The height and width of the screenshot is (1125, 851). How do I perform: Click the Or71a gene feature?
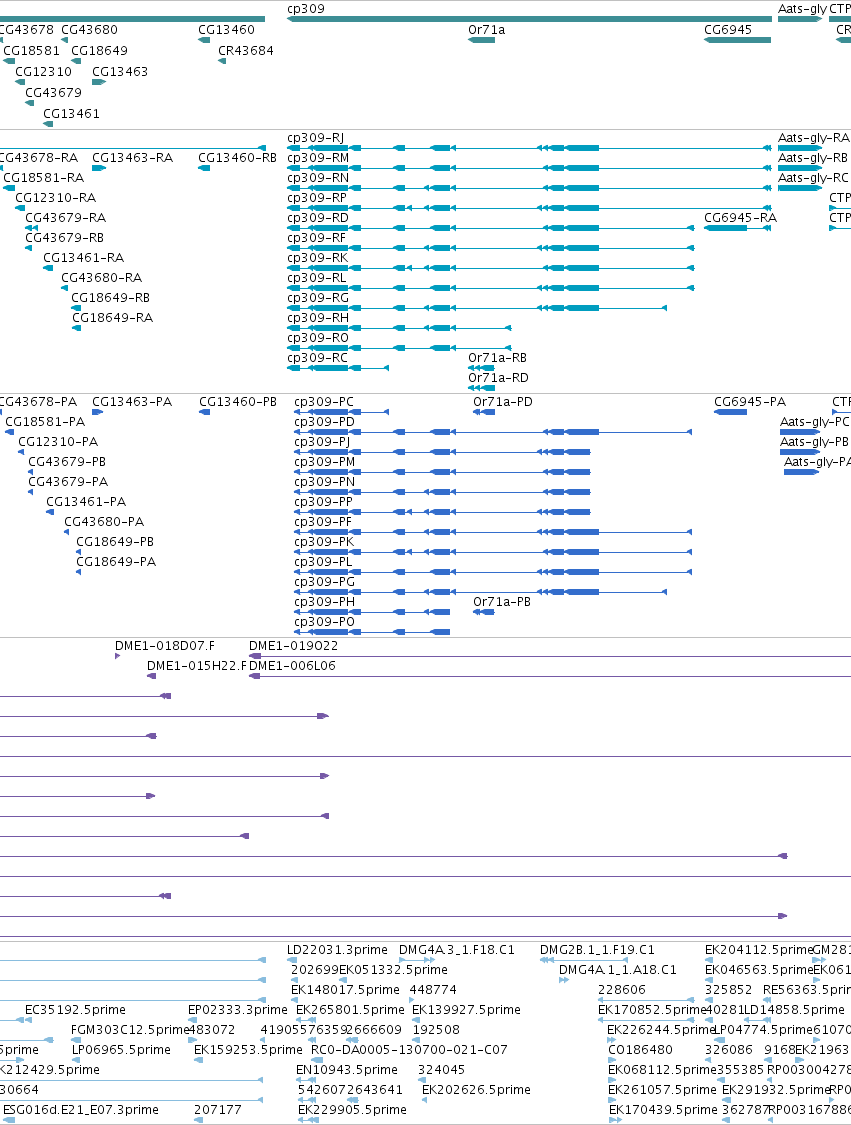click(x=481, y=40)
